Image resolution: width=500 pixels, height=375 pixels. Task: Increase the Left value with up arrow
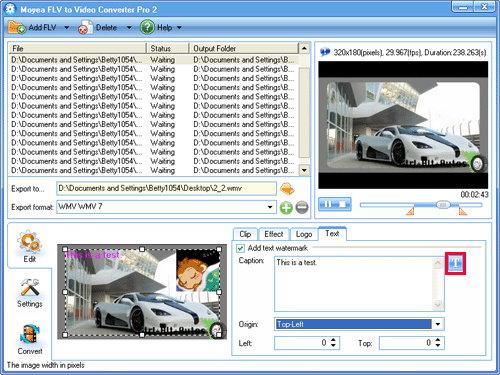pyautogui.click(x=333, y=340)
